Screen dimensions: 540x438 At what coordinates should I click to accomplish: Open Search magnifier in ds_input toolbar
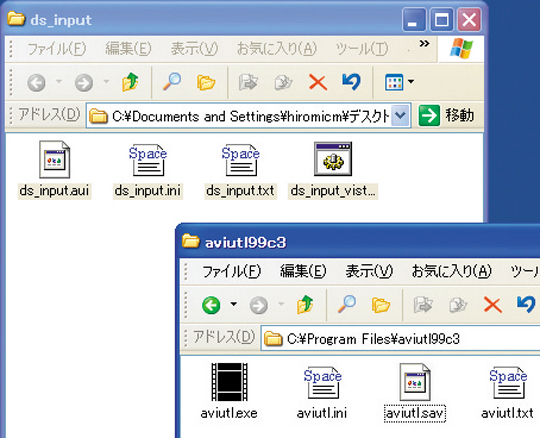172,82
